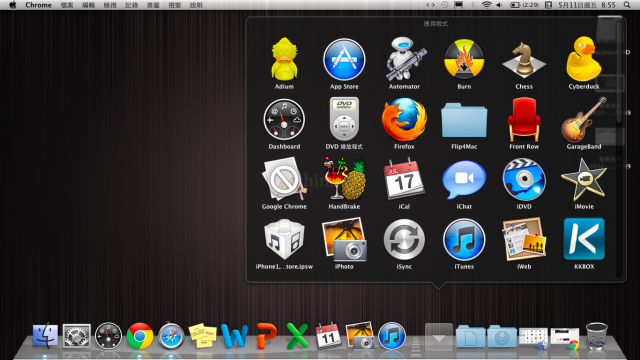Switch to Google Chrome in the Dock
Viewport: 640px width, 360px height.
point(140,336)
